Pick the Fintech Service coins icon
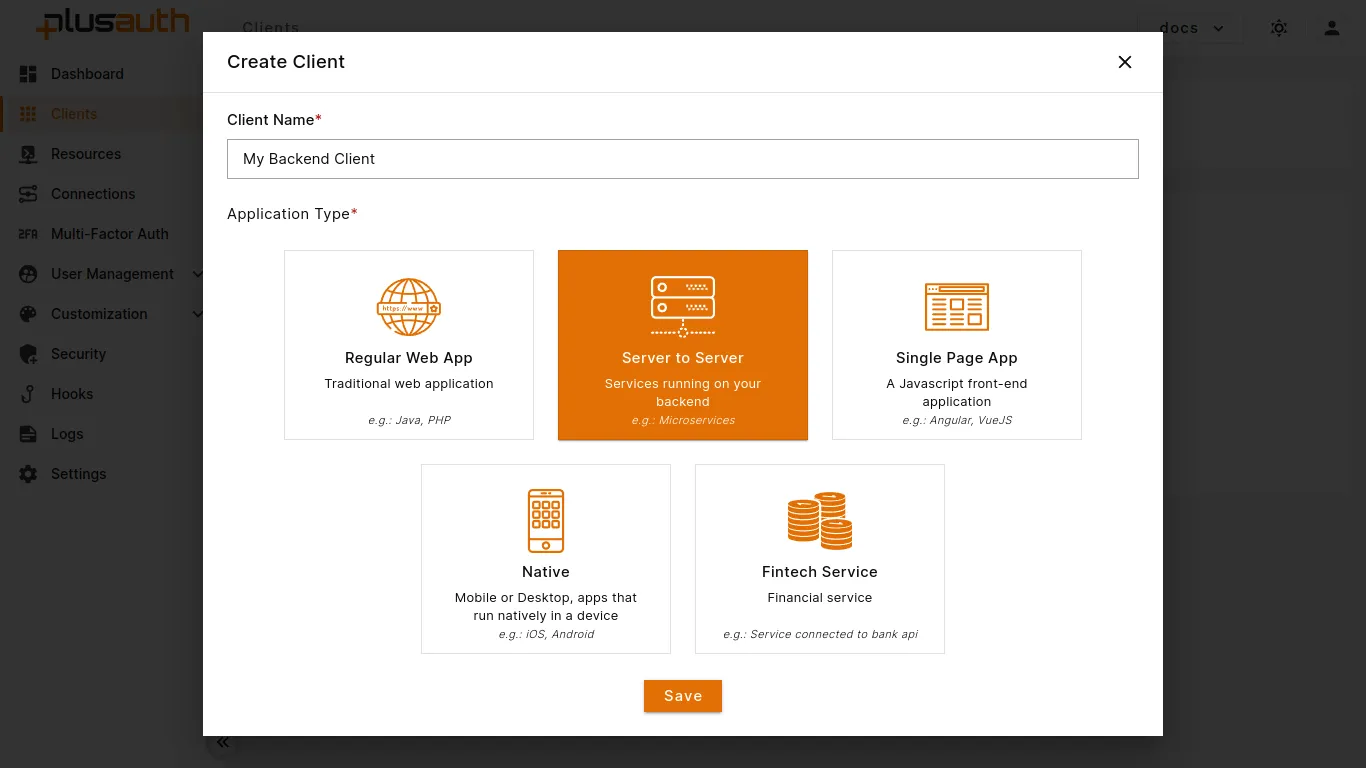1366x768 pixels. tap(820, 520)
